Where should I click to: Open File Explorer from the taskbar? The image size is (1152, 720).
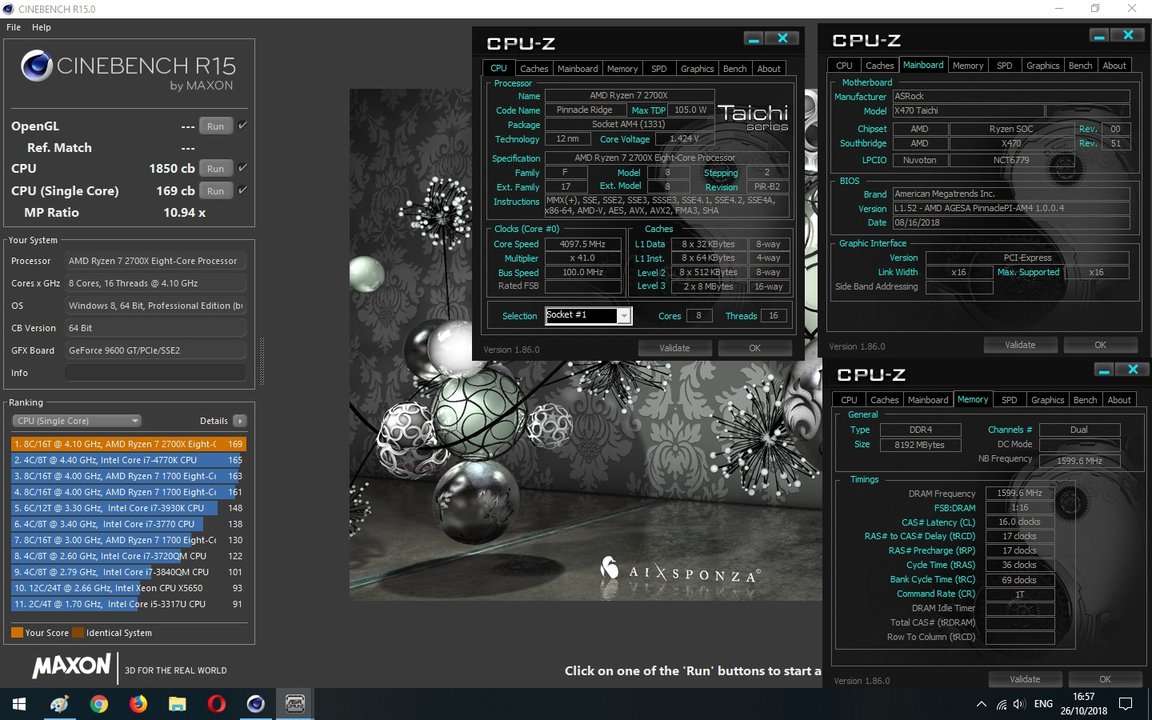(177, 704)
